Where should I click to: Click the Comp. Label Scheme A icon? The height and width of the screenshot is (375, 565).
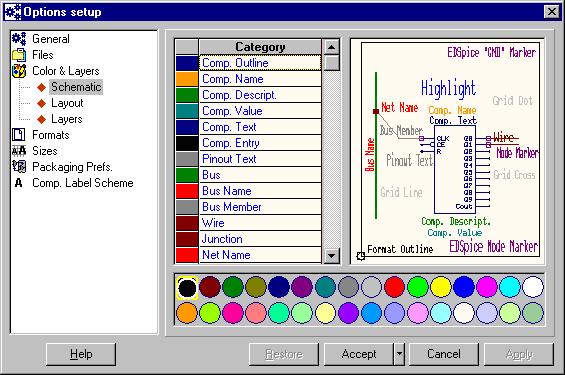pos(18,183)
